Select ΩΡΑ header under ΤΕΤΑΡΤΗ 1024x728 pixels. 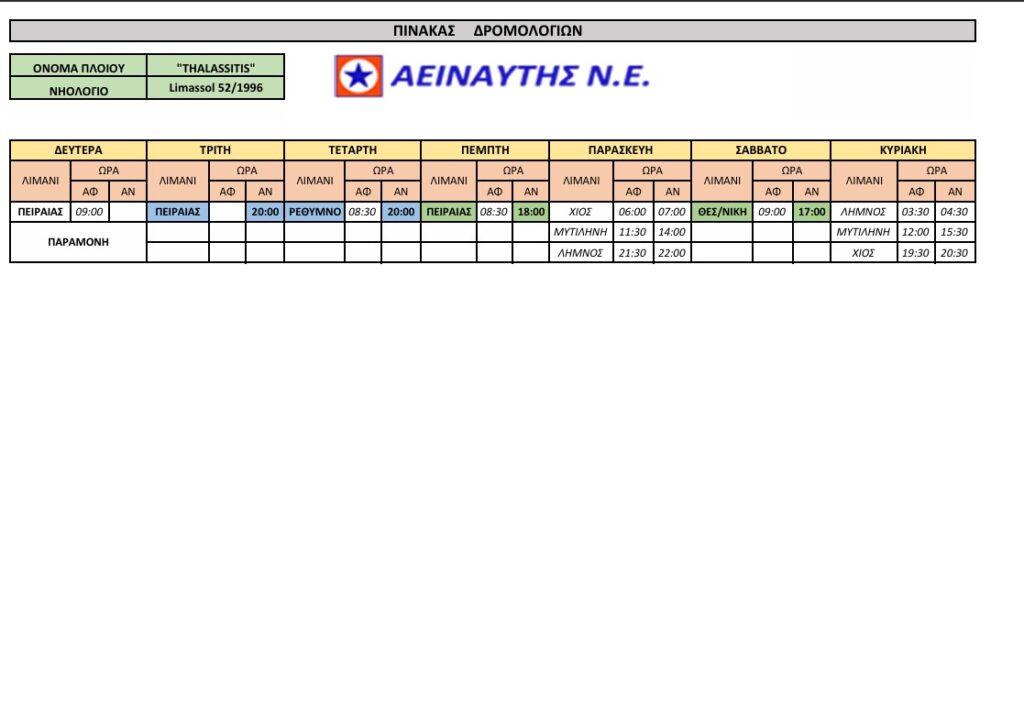383,170
